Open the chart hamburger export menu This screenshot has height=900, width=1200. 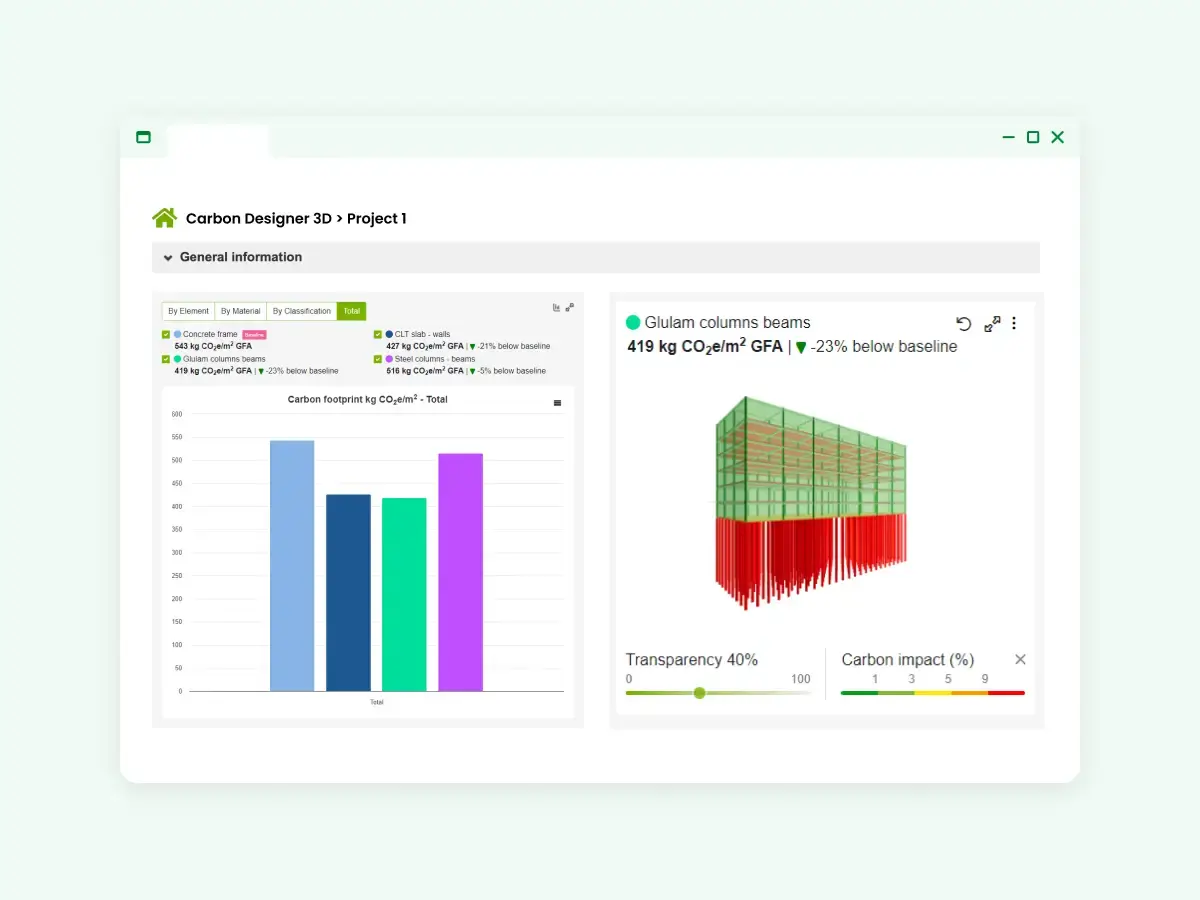tap(557, 403)
